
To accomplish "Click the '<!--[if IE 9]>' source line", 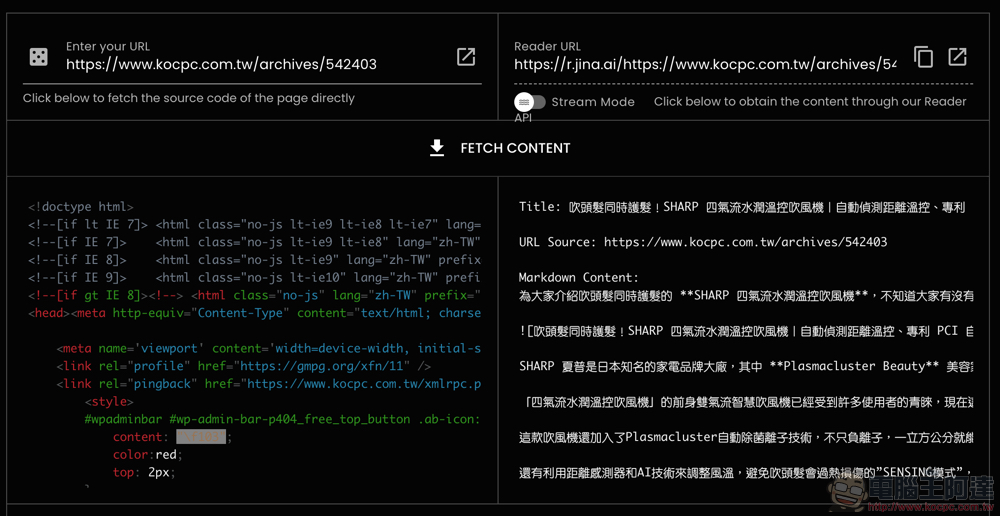I will [254, 278].
